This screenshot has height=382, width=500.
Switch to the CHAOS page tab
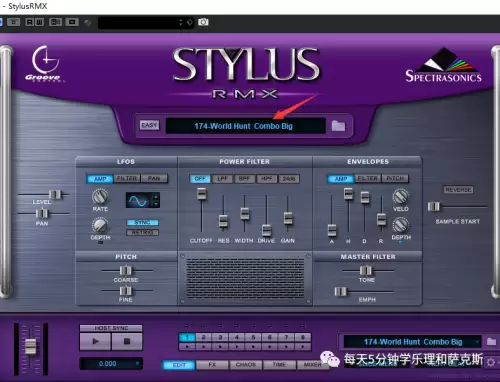[246, 365]
